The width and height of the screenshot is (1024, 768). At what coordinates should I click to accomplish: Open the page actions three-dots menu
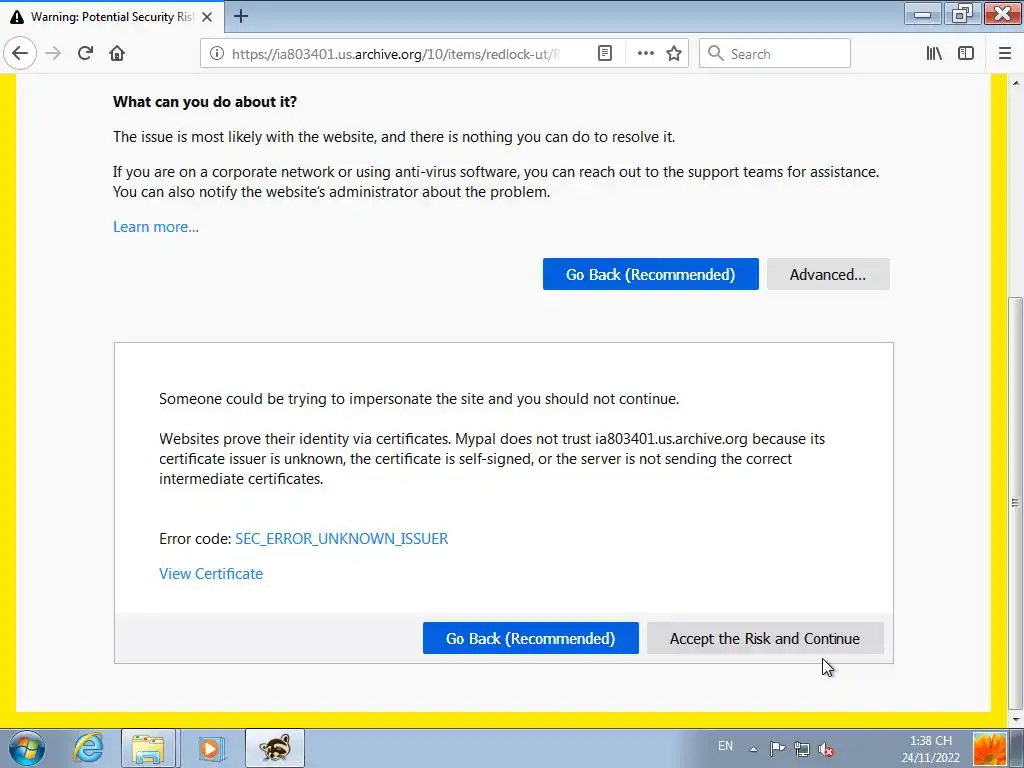click(645, 54)
